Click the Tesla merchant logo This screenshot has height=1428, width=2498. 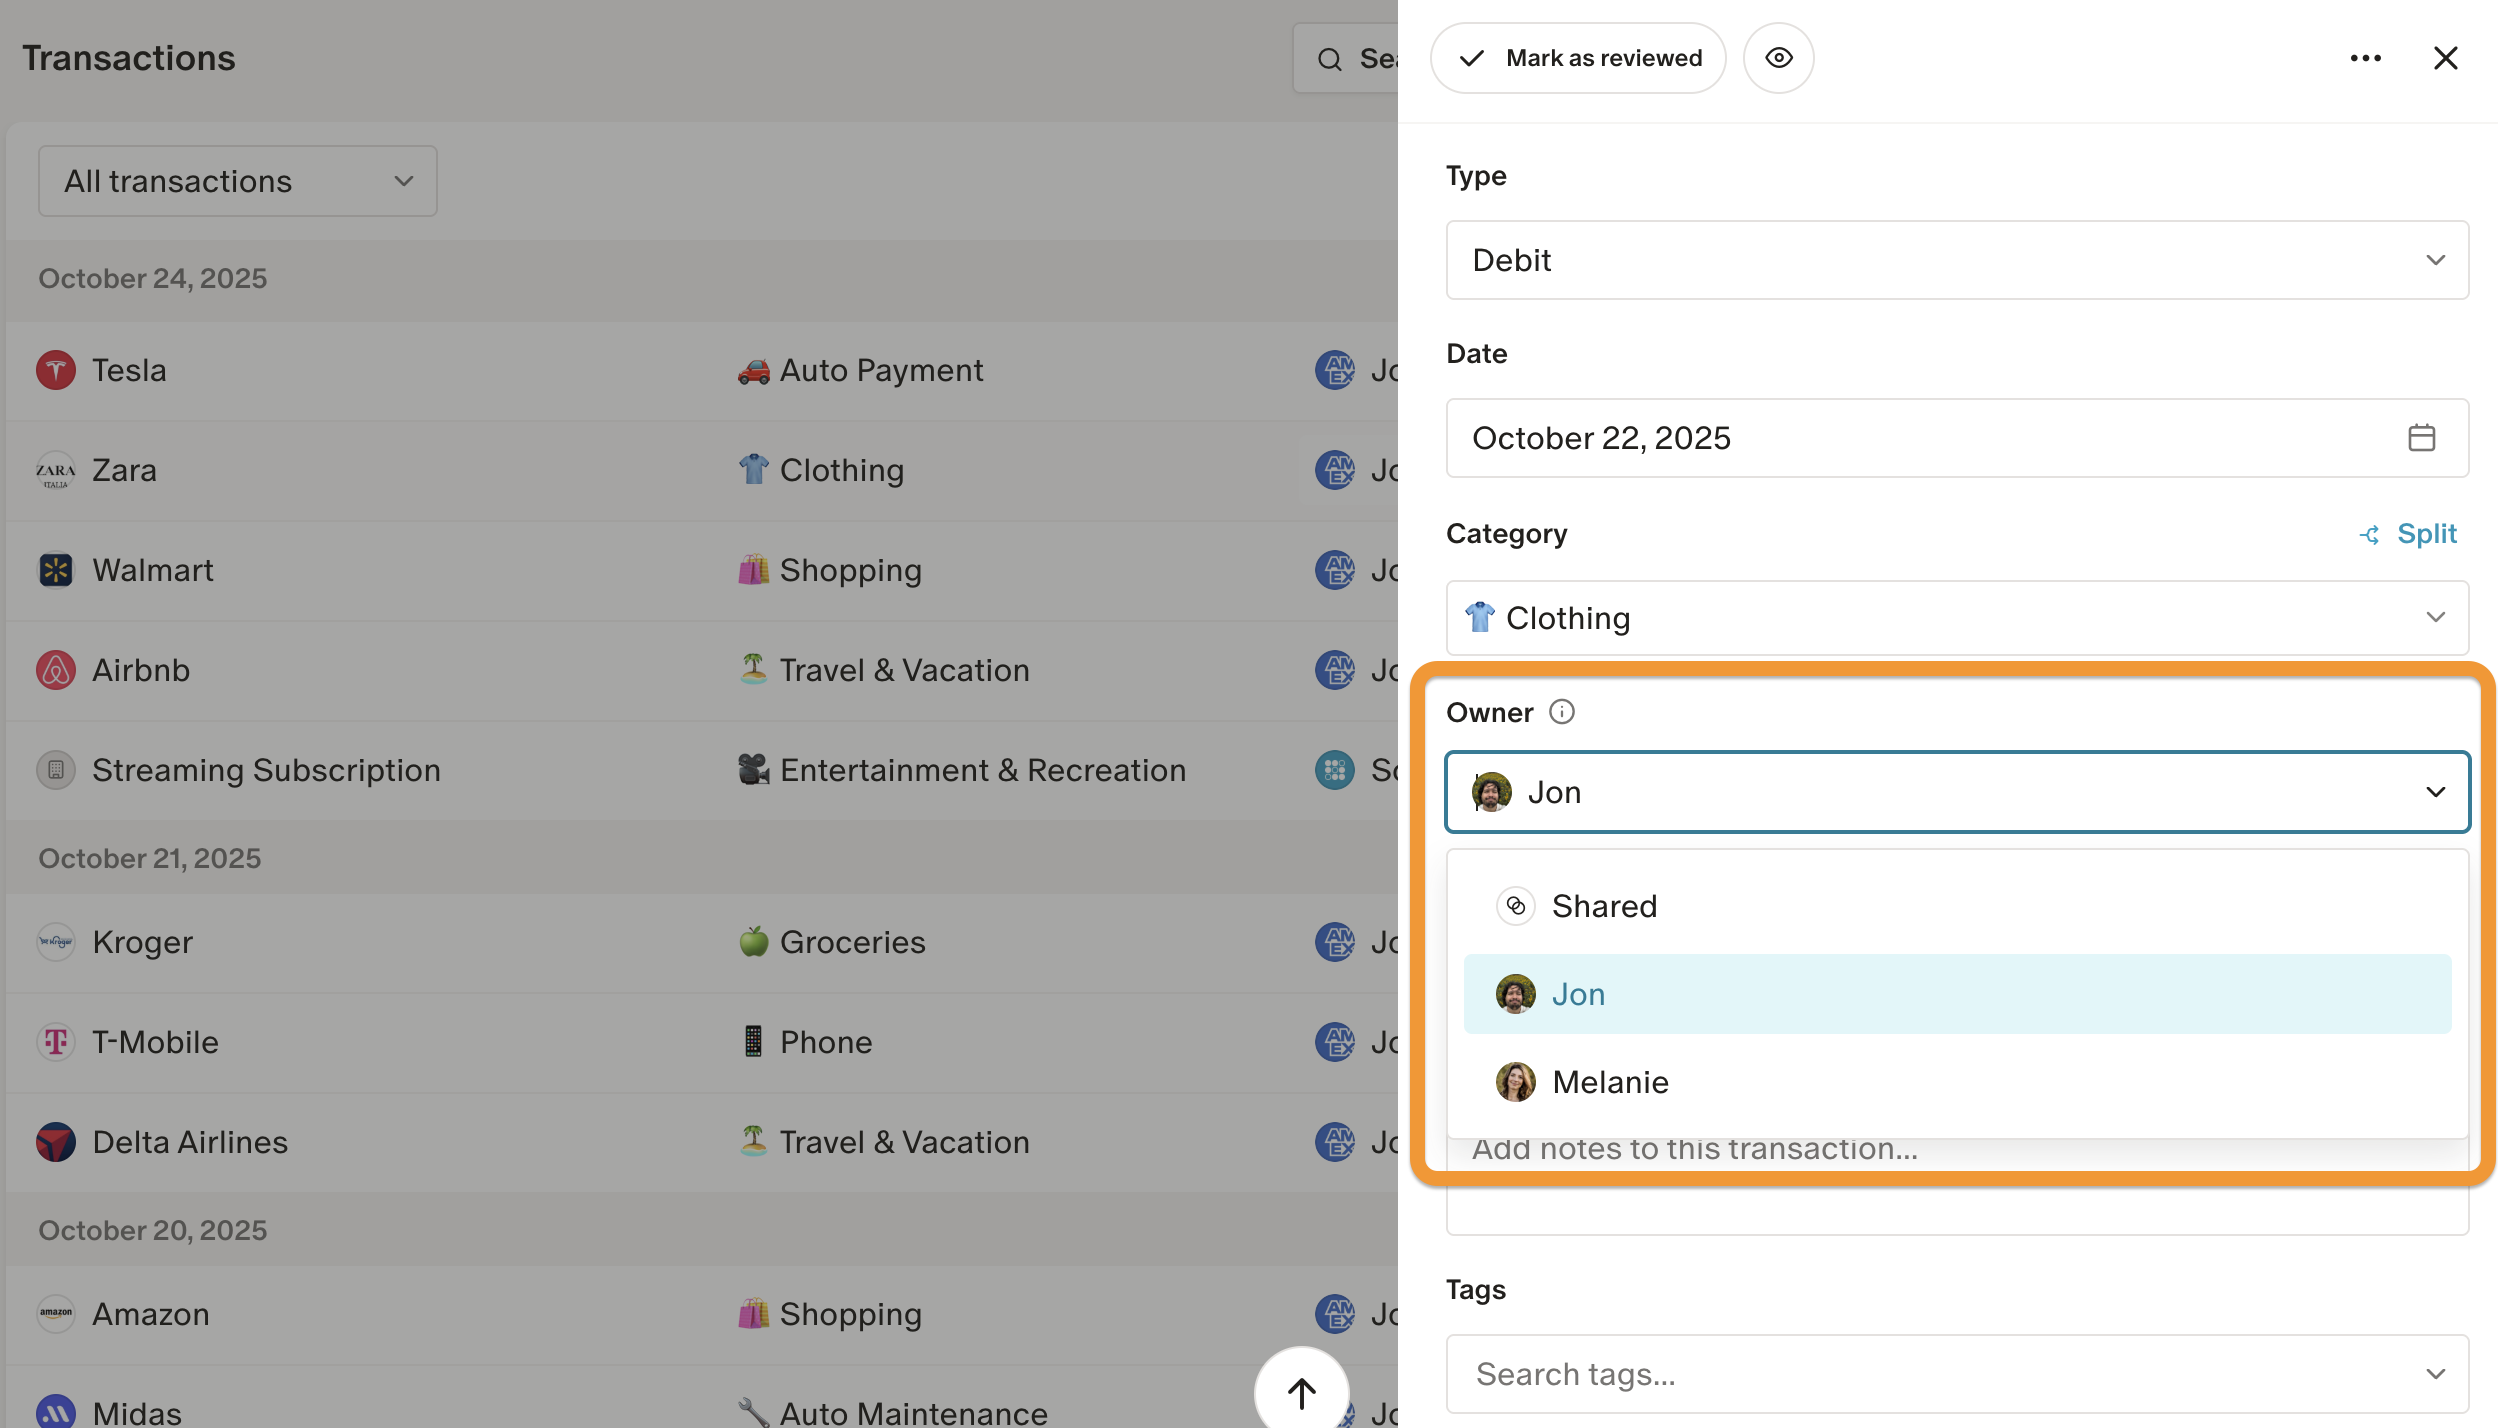pos(56,370)
